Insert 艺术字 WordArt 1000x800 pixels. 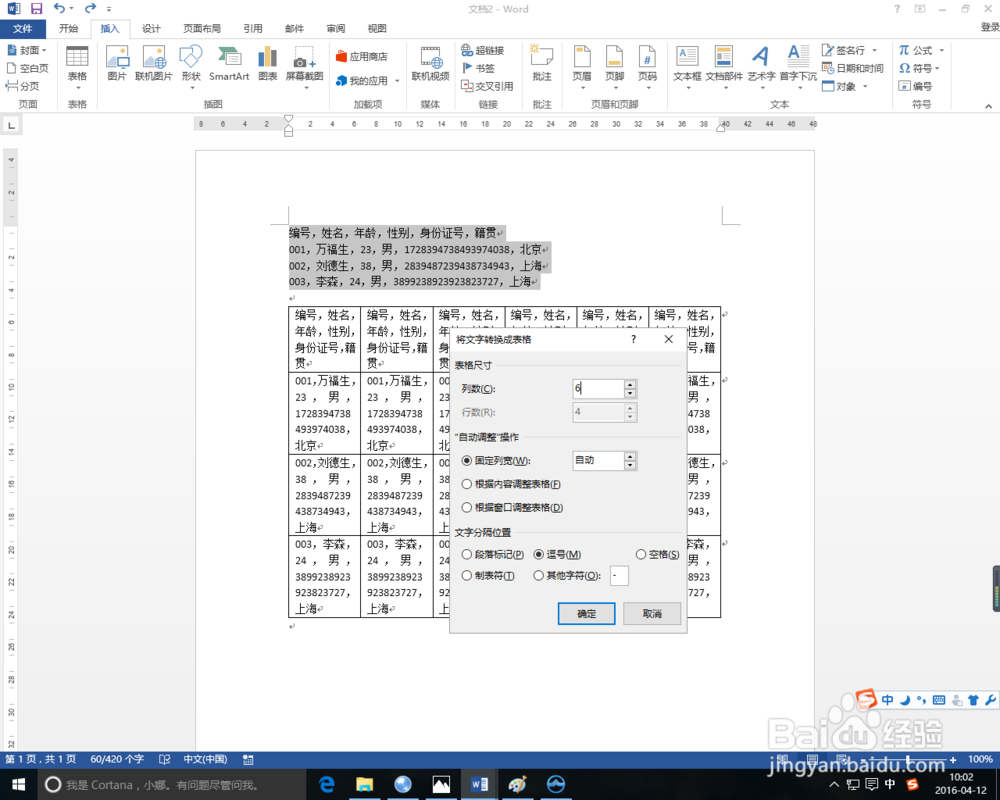click(761, 65)
